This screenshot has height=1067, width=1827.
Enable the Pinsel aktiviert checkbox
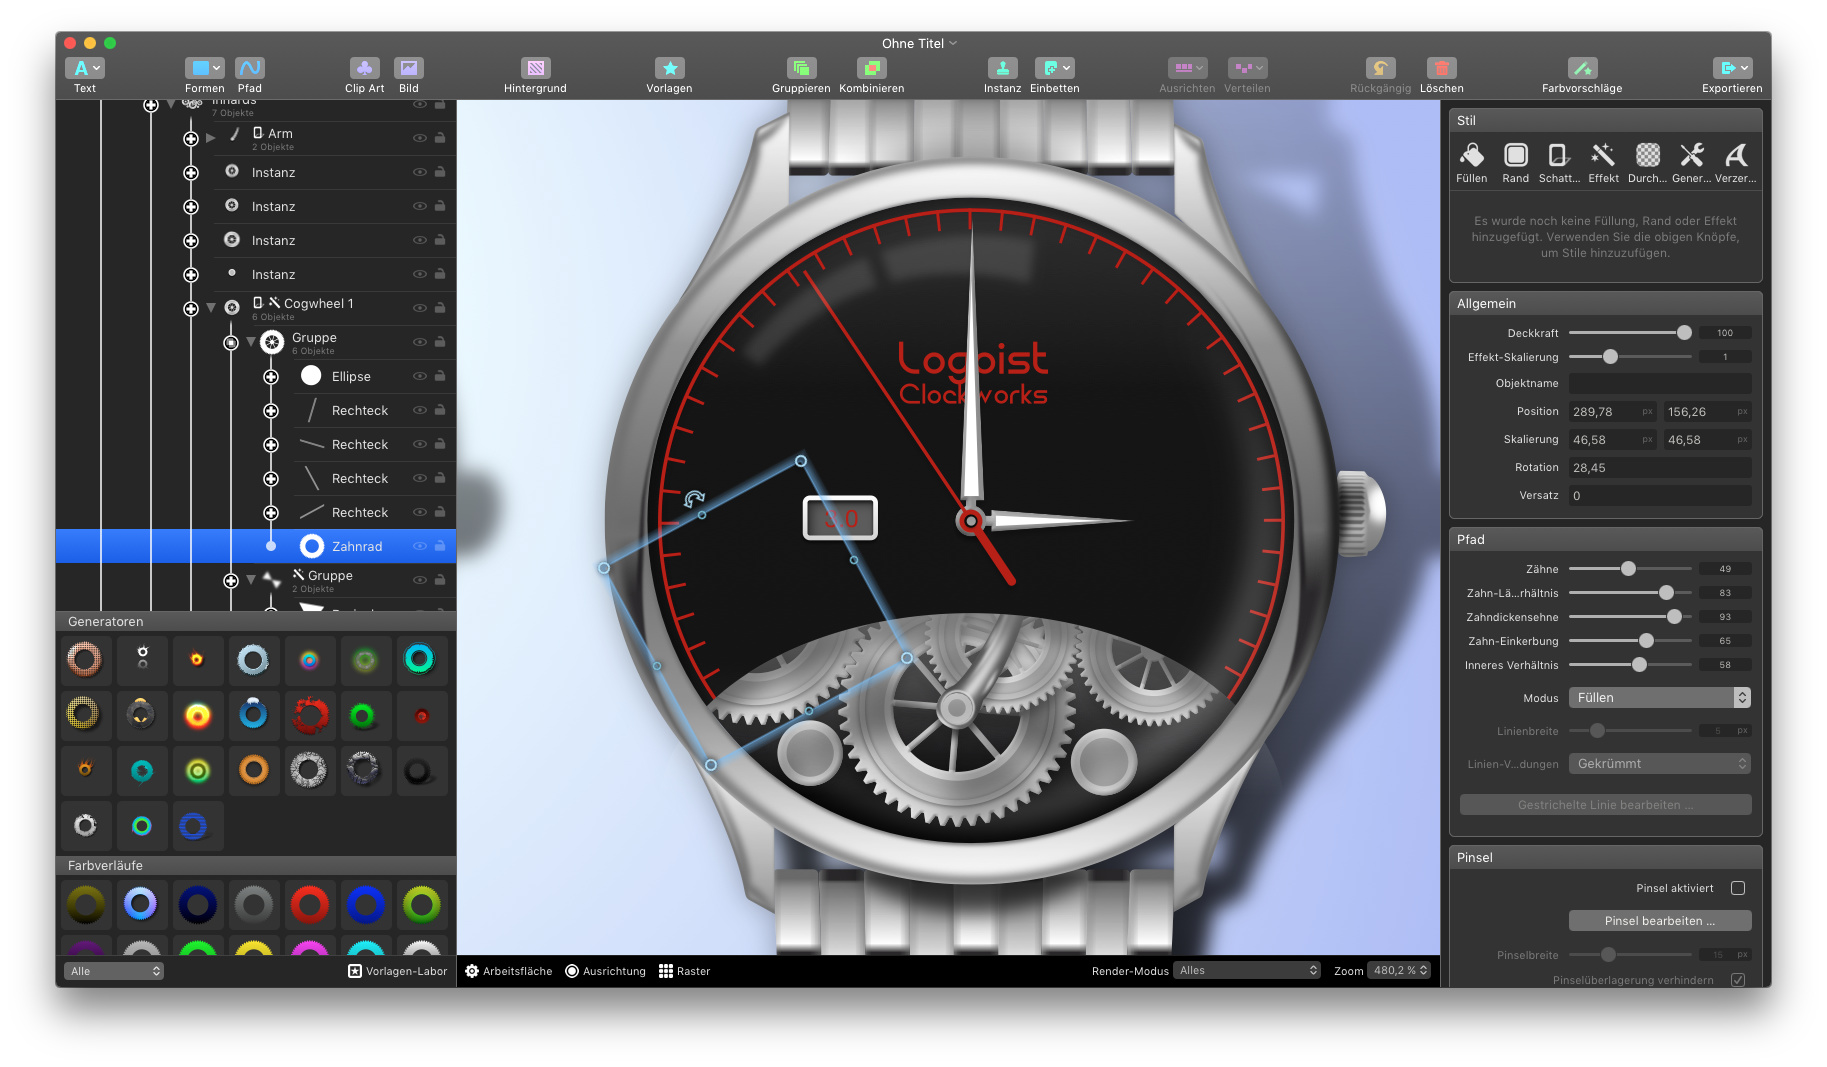click(x=1738, y=888)
